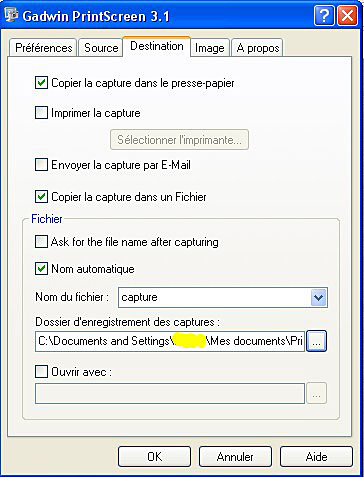
Task: Click the Annuler button
Action: [x=235, y=456]
